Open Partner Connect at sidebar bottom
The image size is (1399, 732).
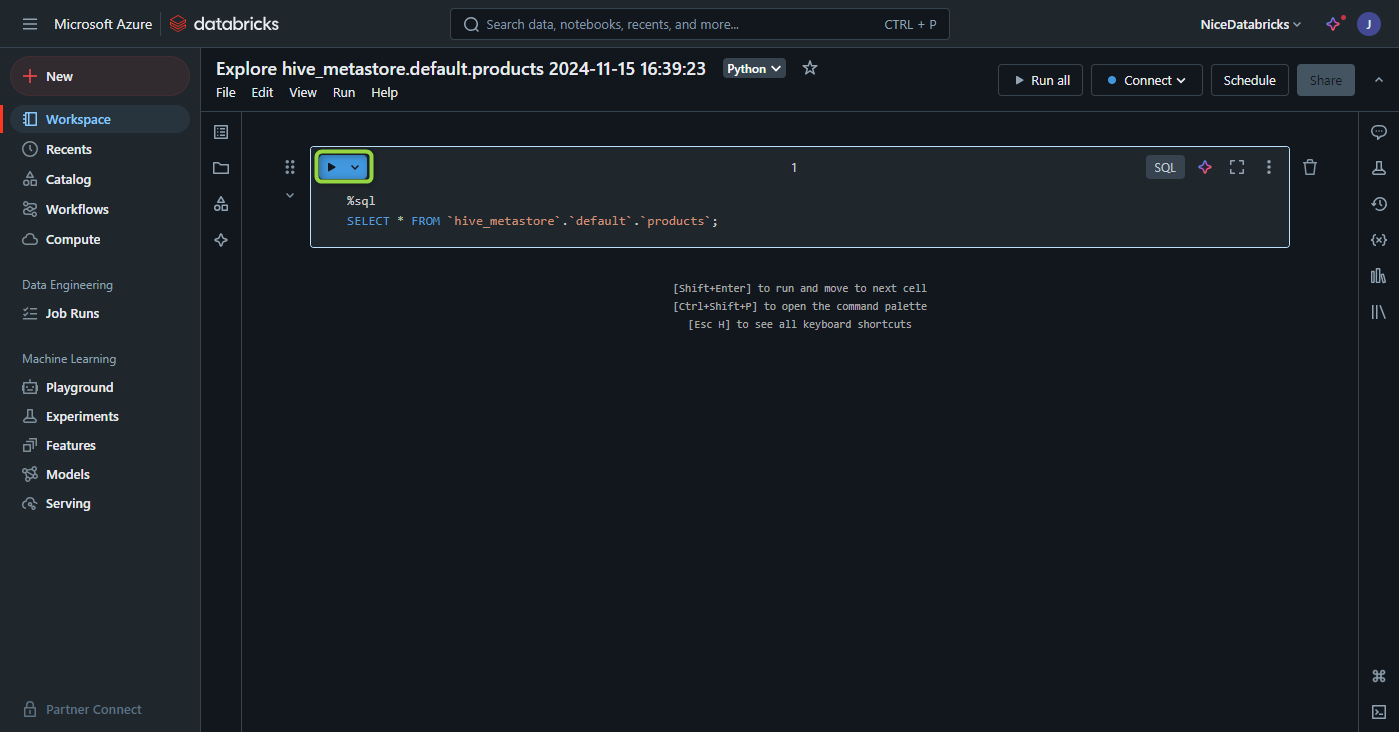point(100,709)
